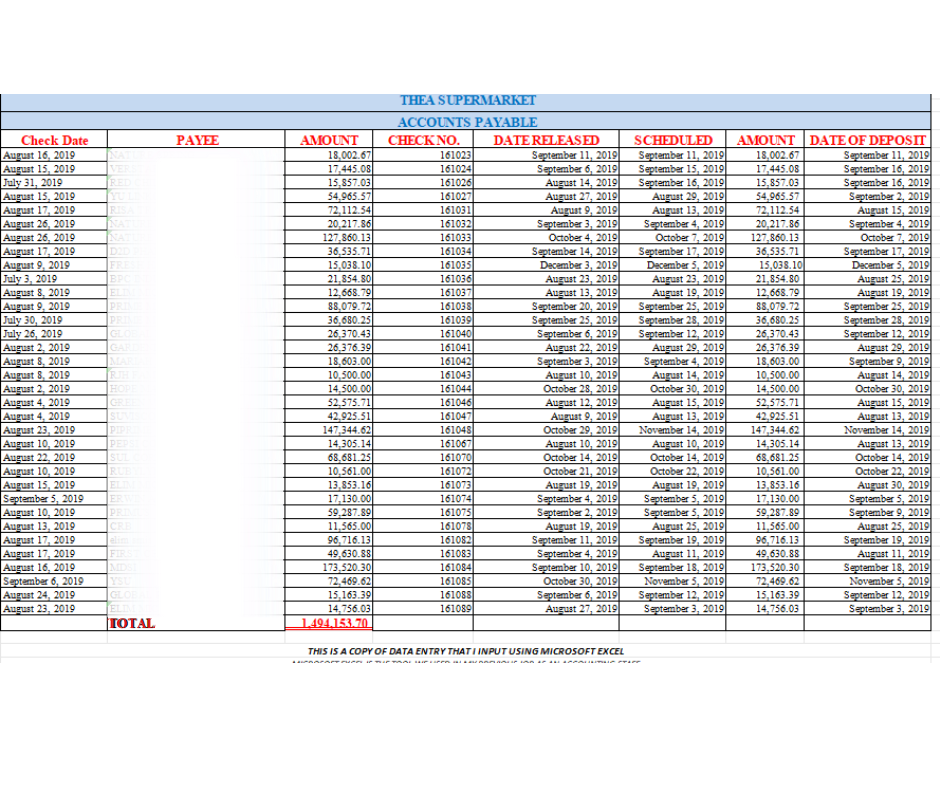Click the AMOUNT header next to SCHEDULED

click(x=765, y=140)
